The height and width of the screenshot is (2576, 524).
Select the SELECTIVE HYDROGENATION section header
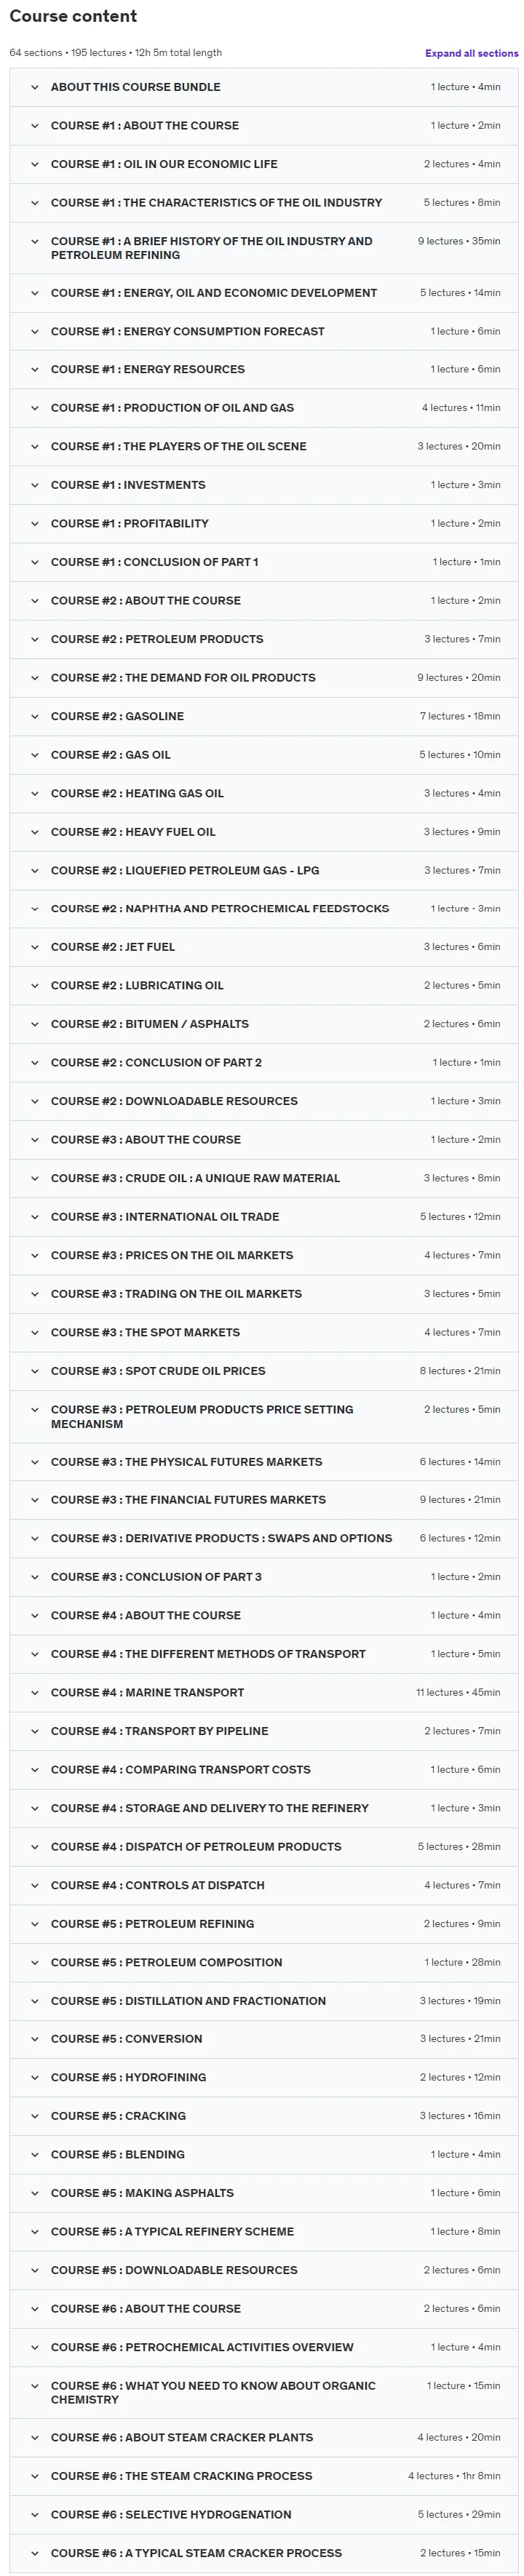click(x=264, y=2514)
